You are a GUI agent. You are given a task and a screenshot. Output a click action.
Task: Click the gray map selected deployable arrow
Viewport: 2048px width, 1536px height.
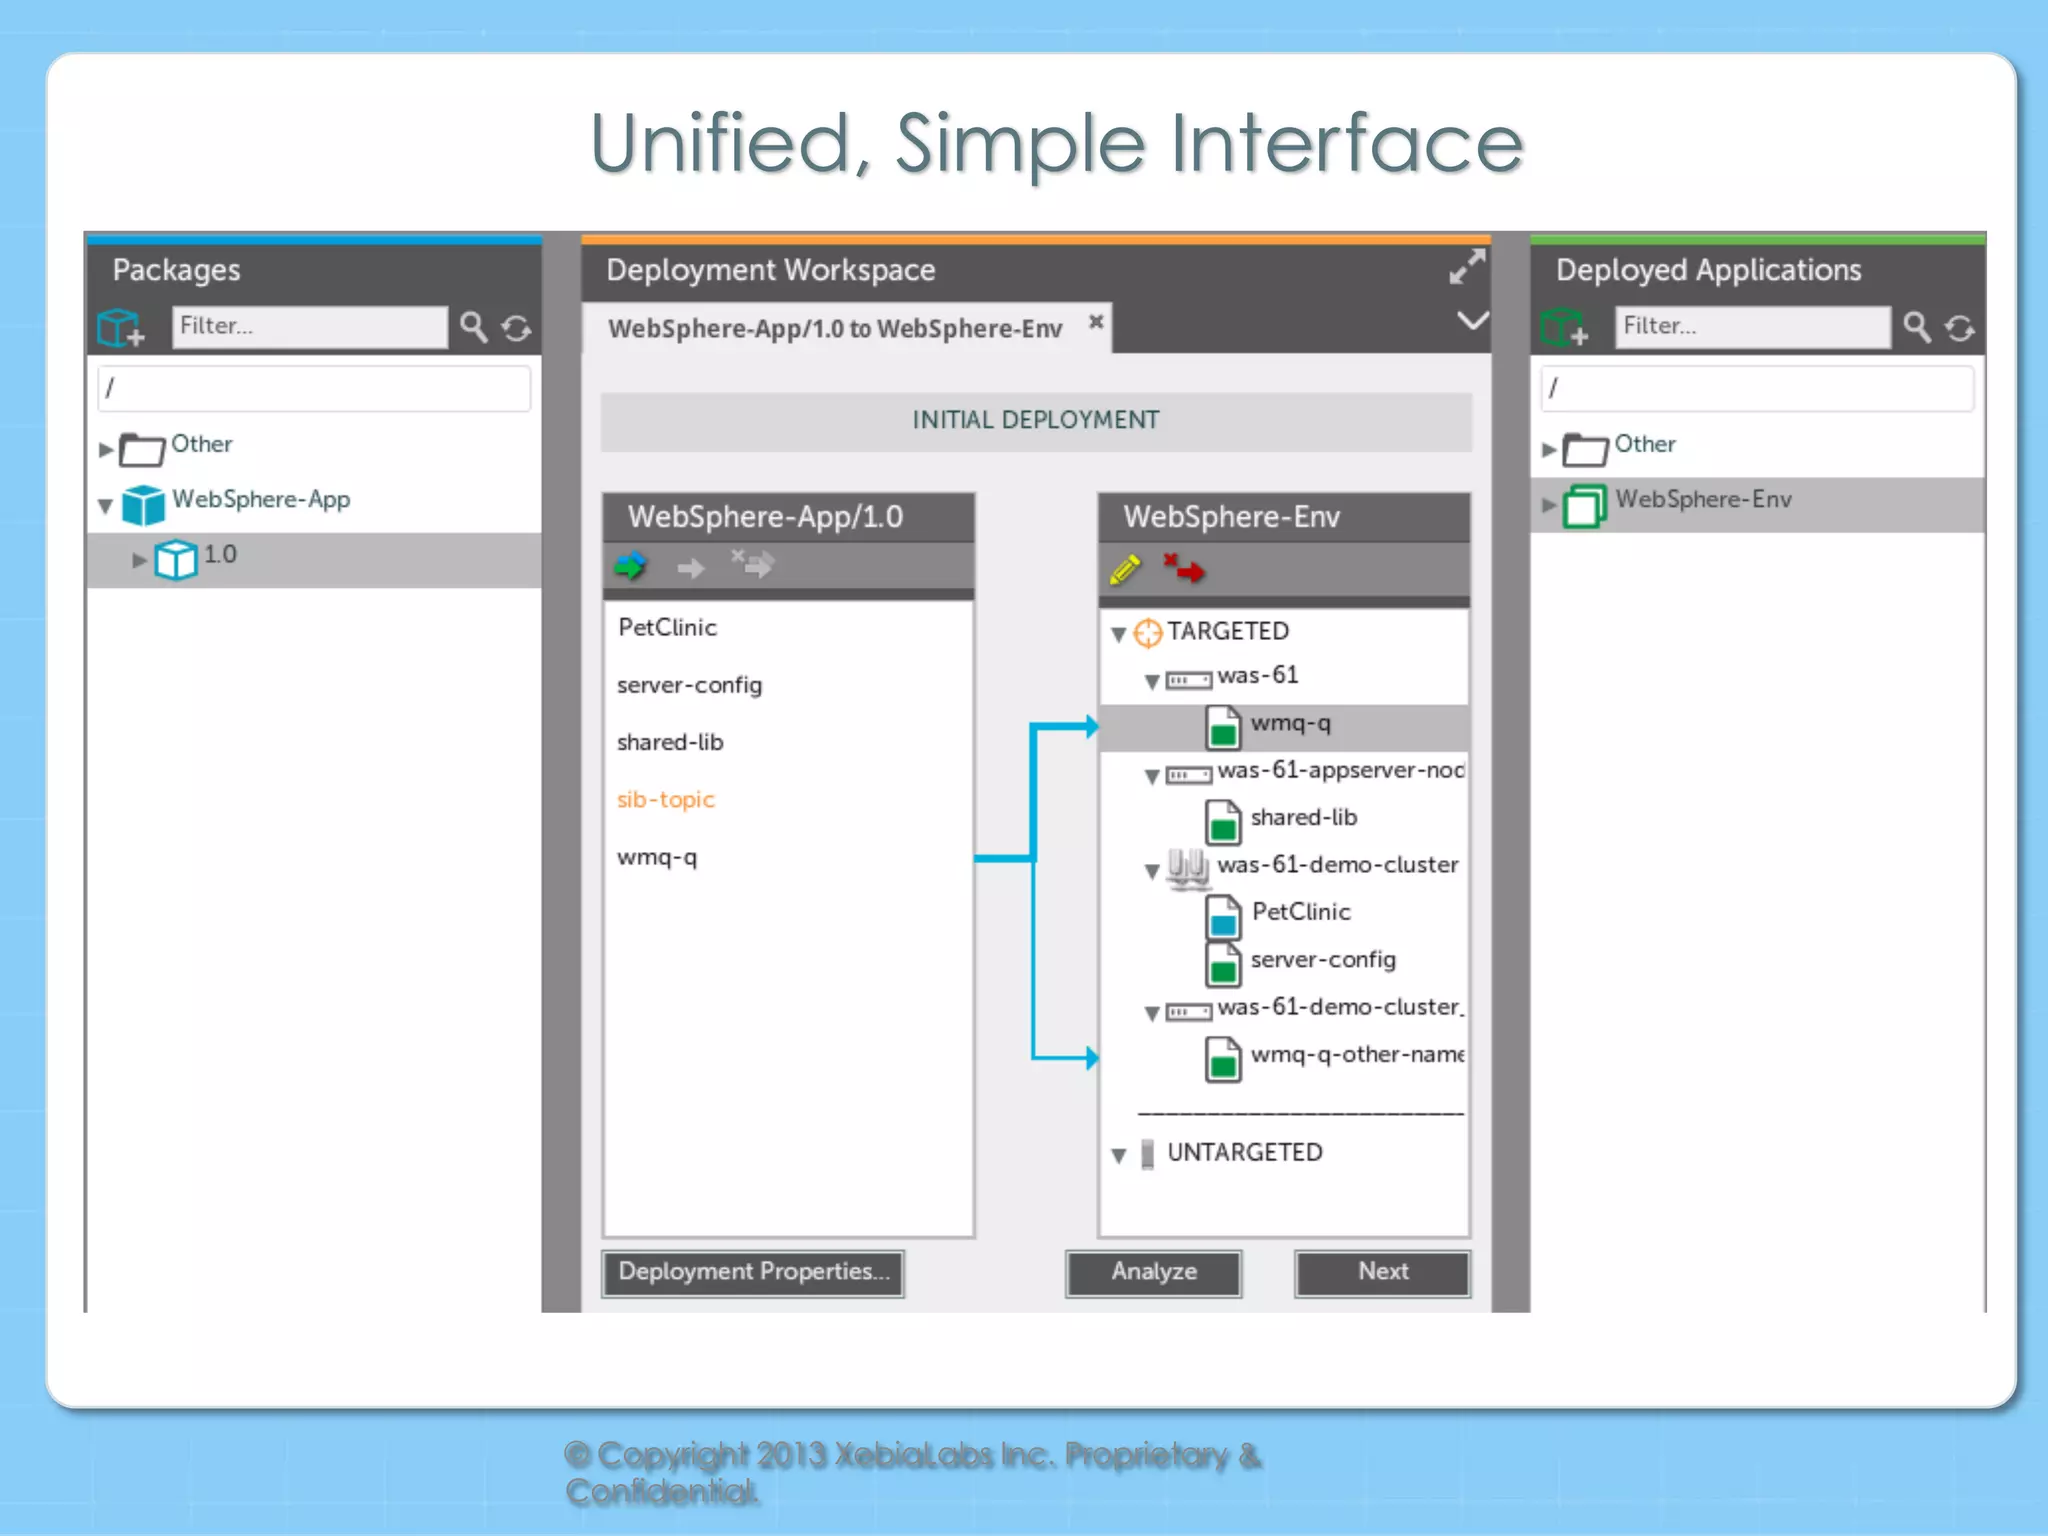click(691, 568)
